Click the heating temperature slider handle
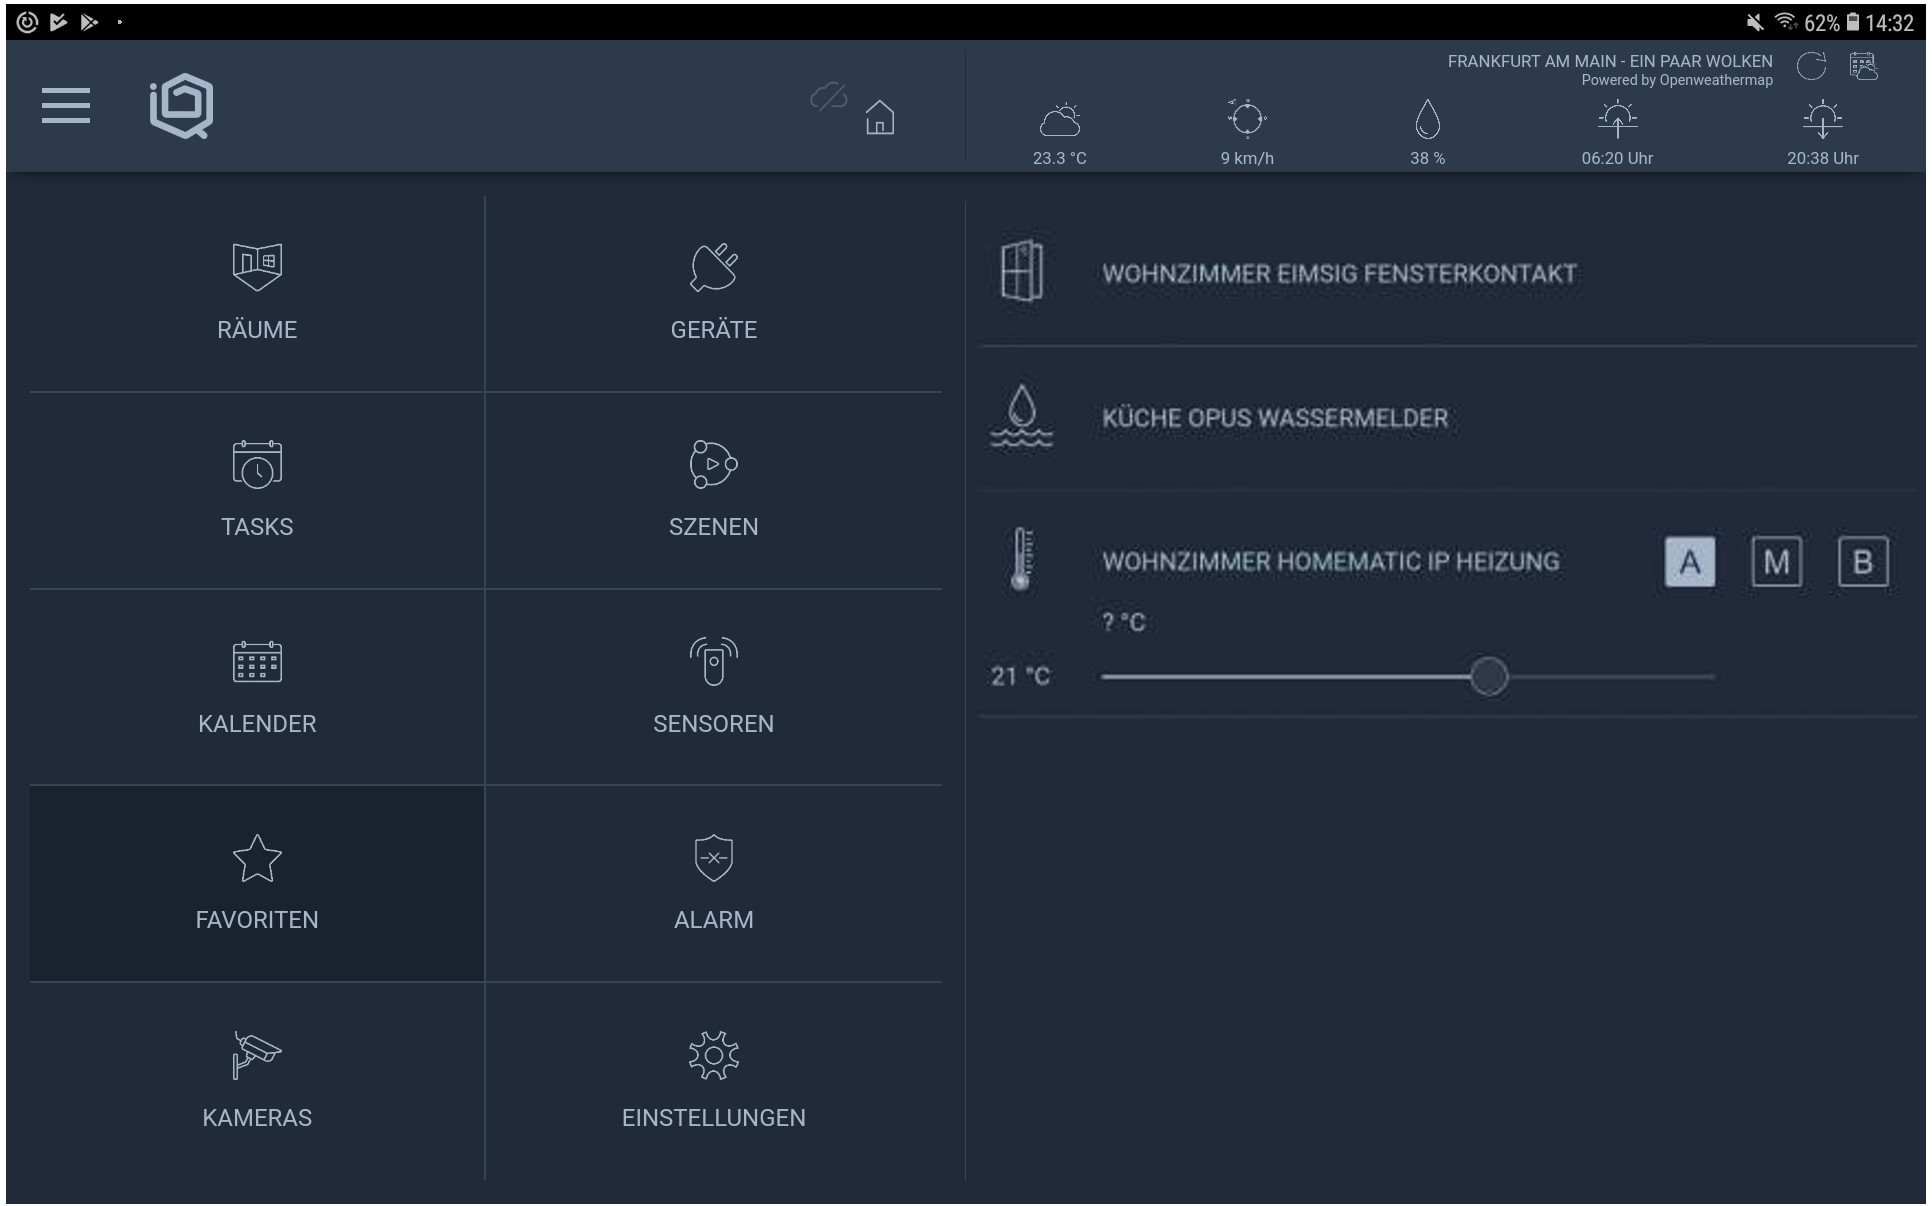1932x1206 pixels. [x=1488, y=677]
